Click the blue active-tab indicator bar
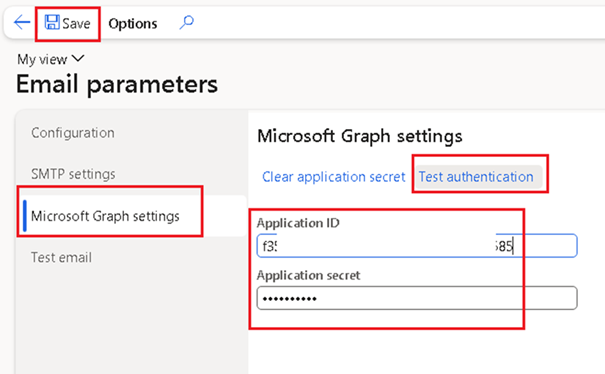Image resolution: width=605 pixels, height=374 pixels. click(25, 216)
